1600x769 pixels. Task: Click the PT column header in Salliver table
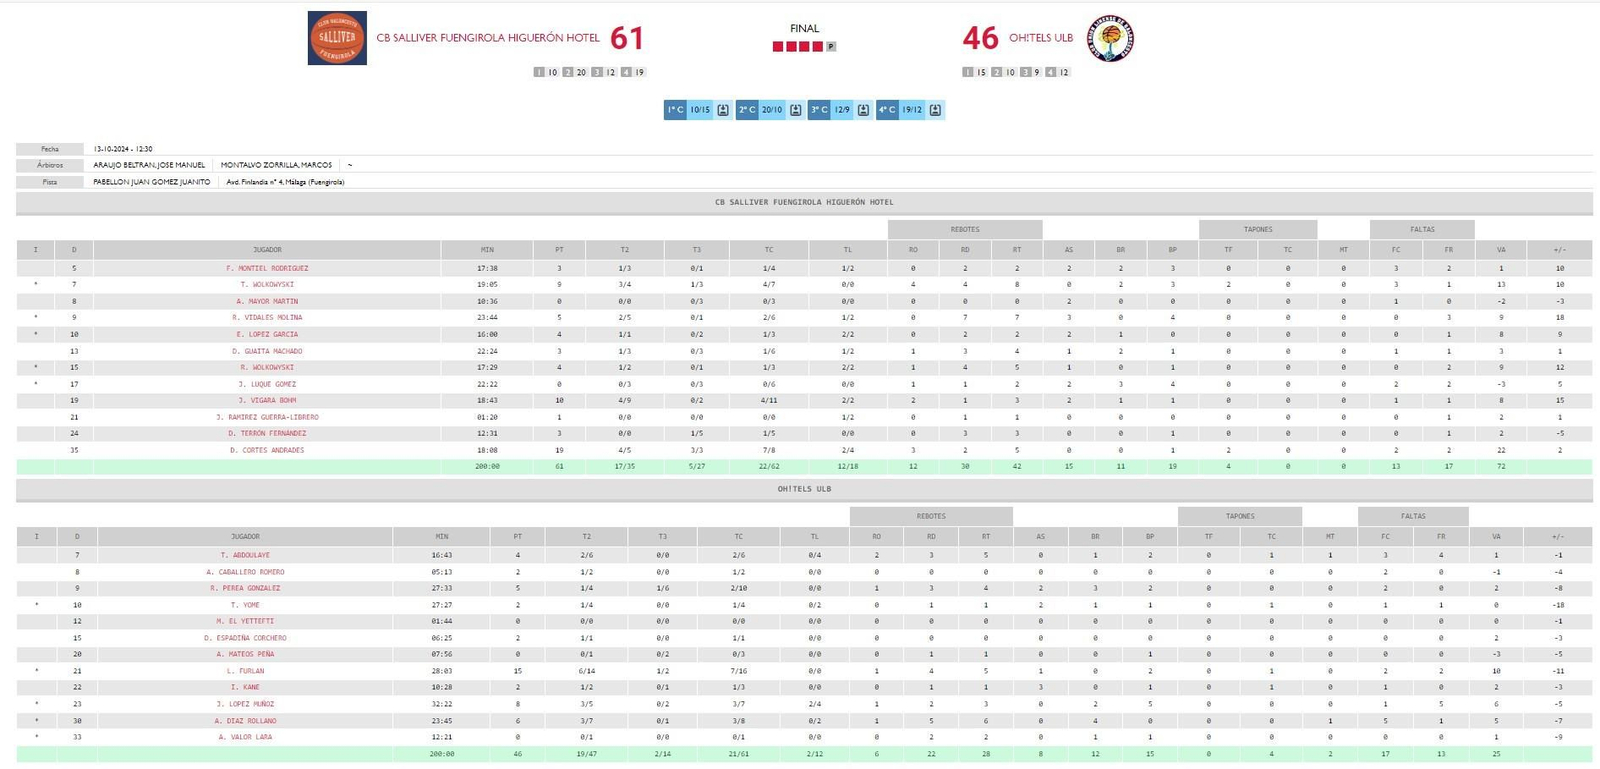[559, 250]
